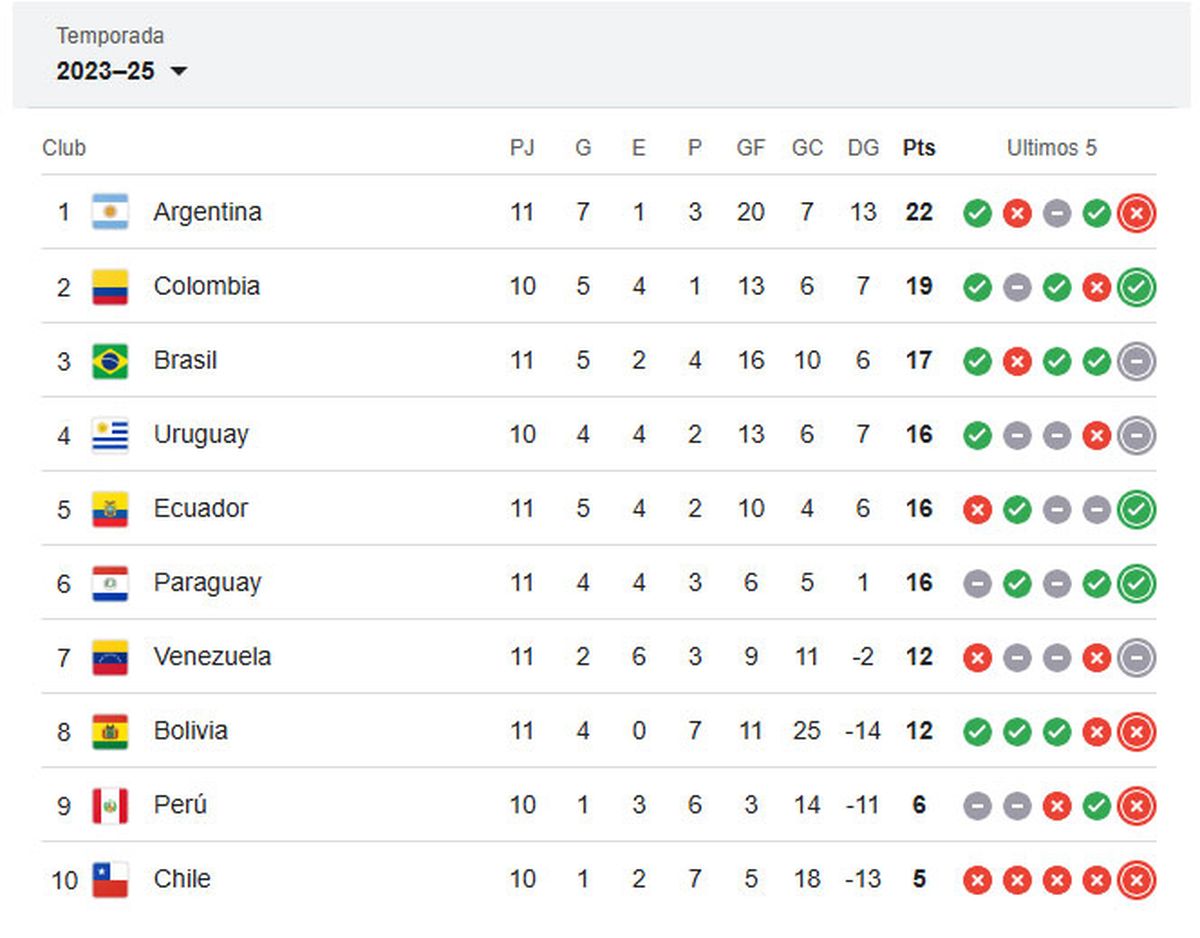Open the Bolivia team row
This screenshot has height=938, width=1200.
[190, 731]
